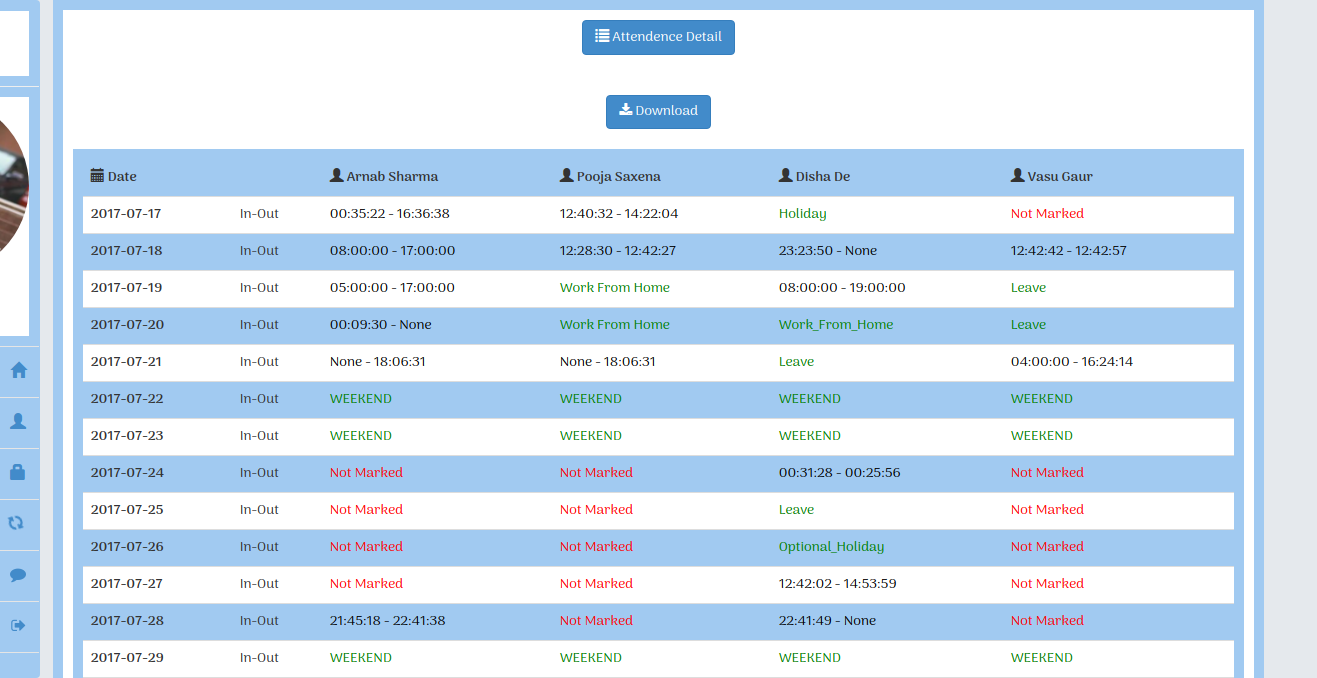Select Disha's Work_From_Home entry

click(x=836, y=325)
